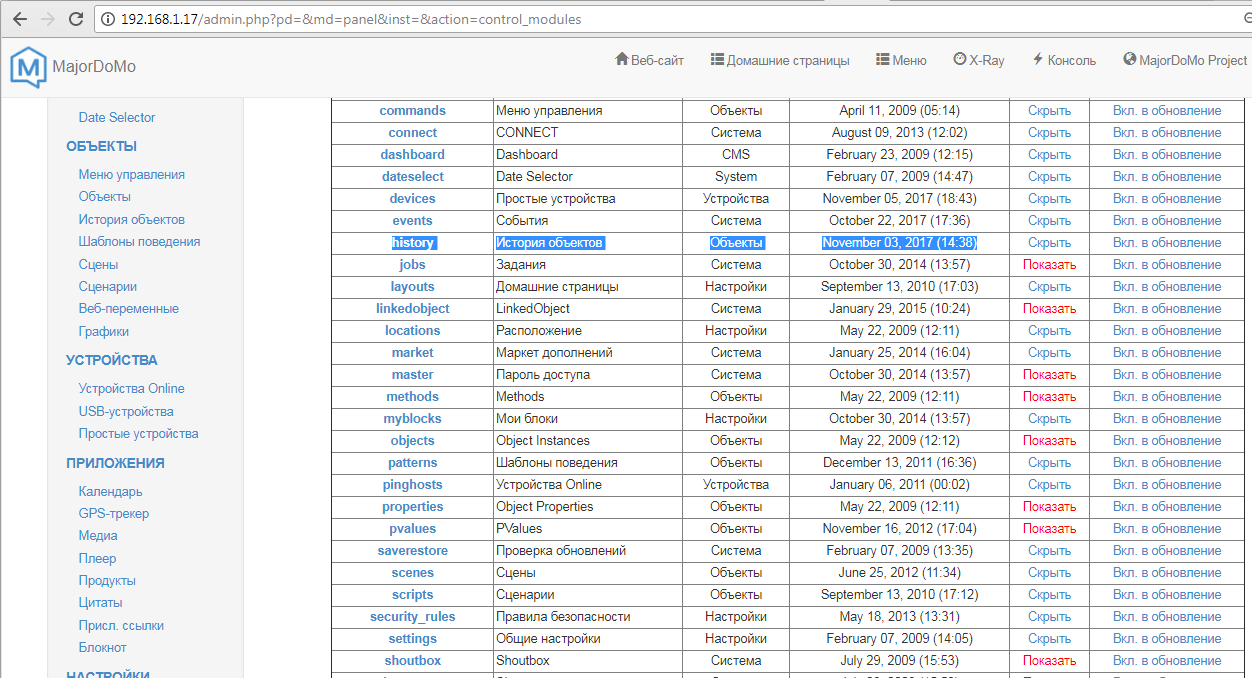1252x678 pixels.
Task: Open Присл. ссылки in the sidebar
Action: [x=121, y=625]
